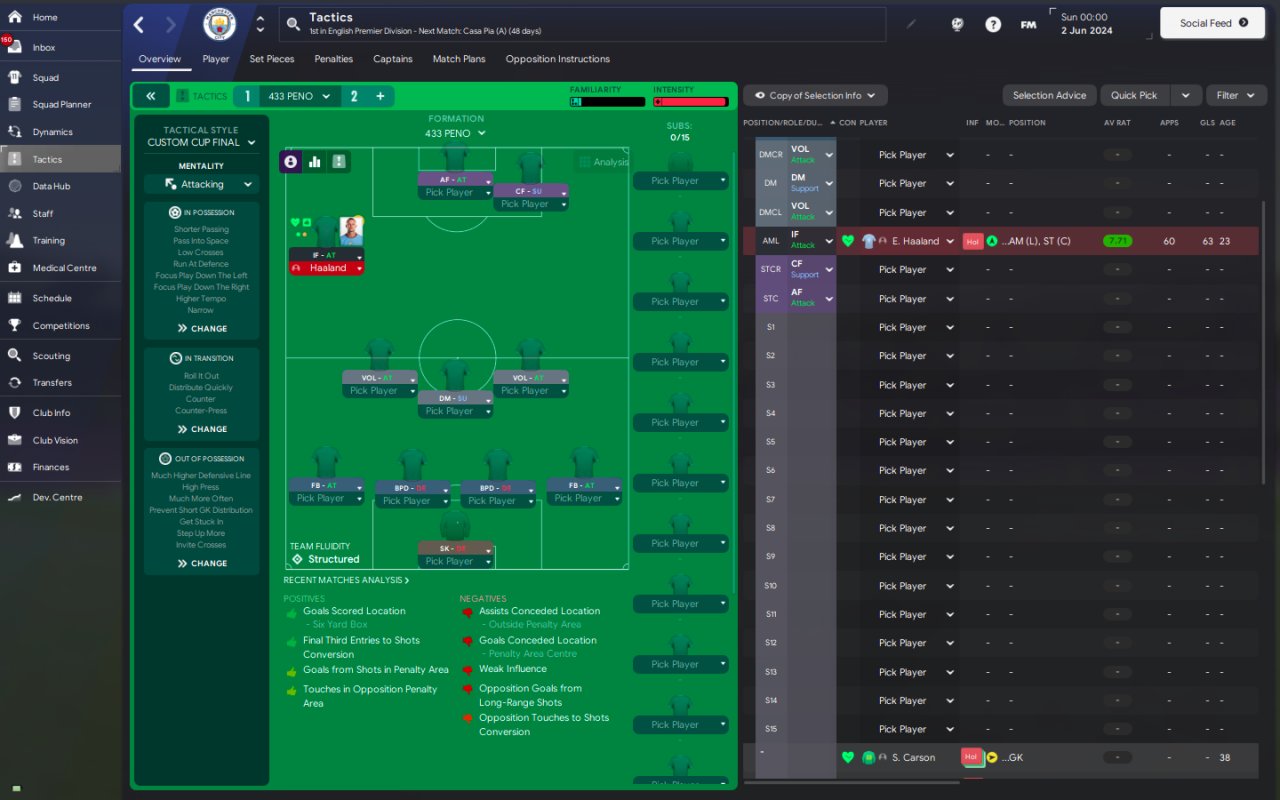Open the Club Info page

[60, 412]
